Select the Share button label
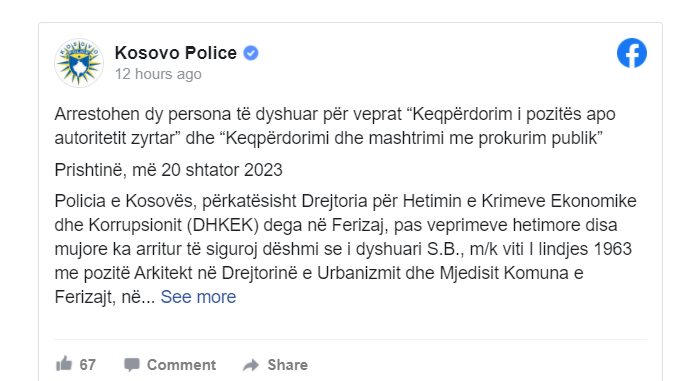Screen dimensions: 698x381 (287, 365)
